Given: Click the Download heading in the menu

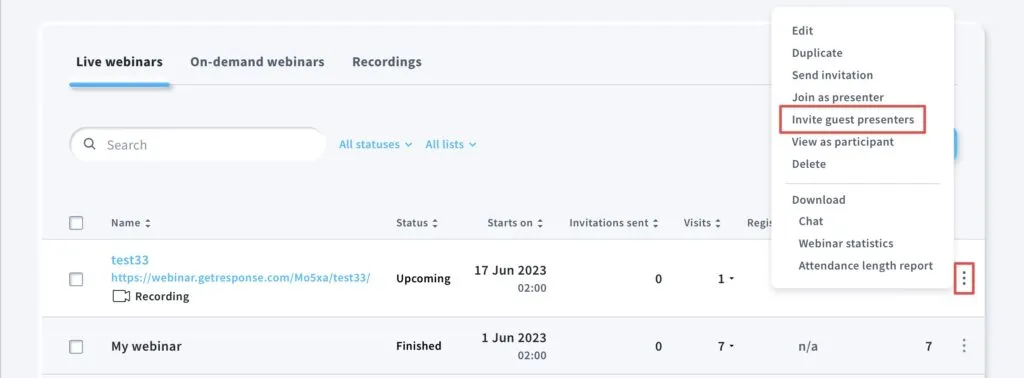Looking at the screenshot, I should (x=818, y=200).
